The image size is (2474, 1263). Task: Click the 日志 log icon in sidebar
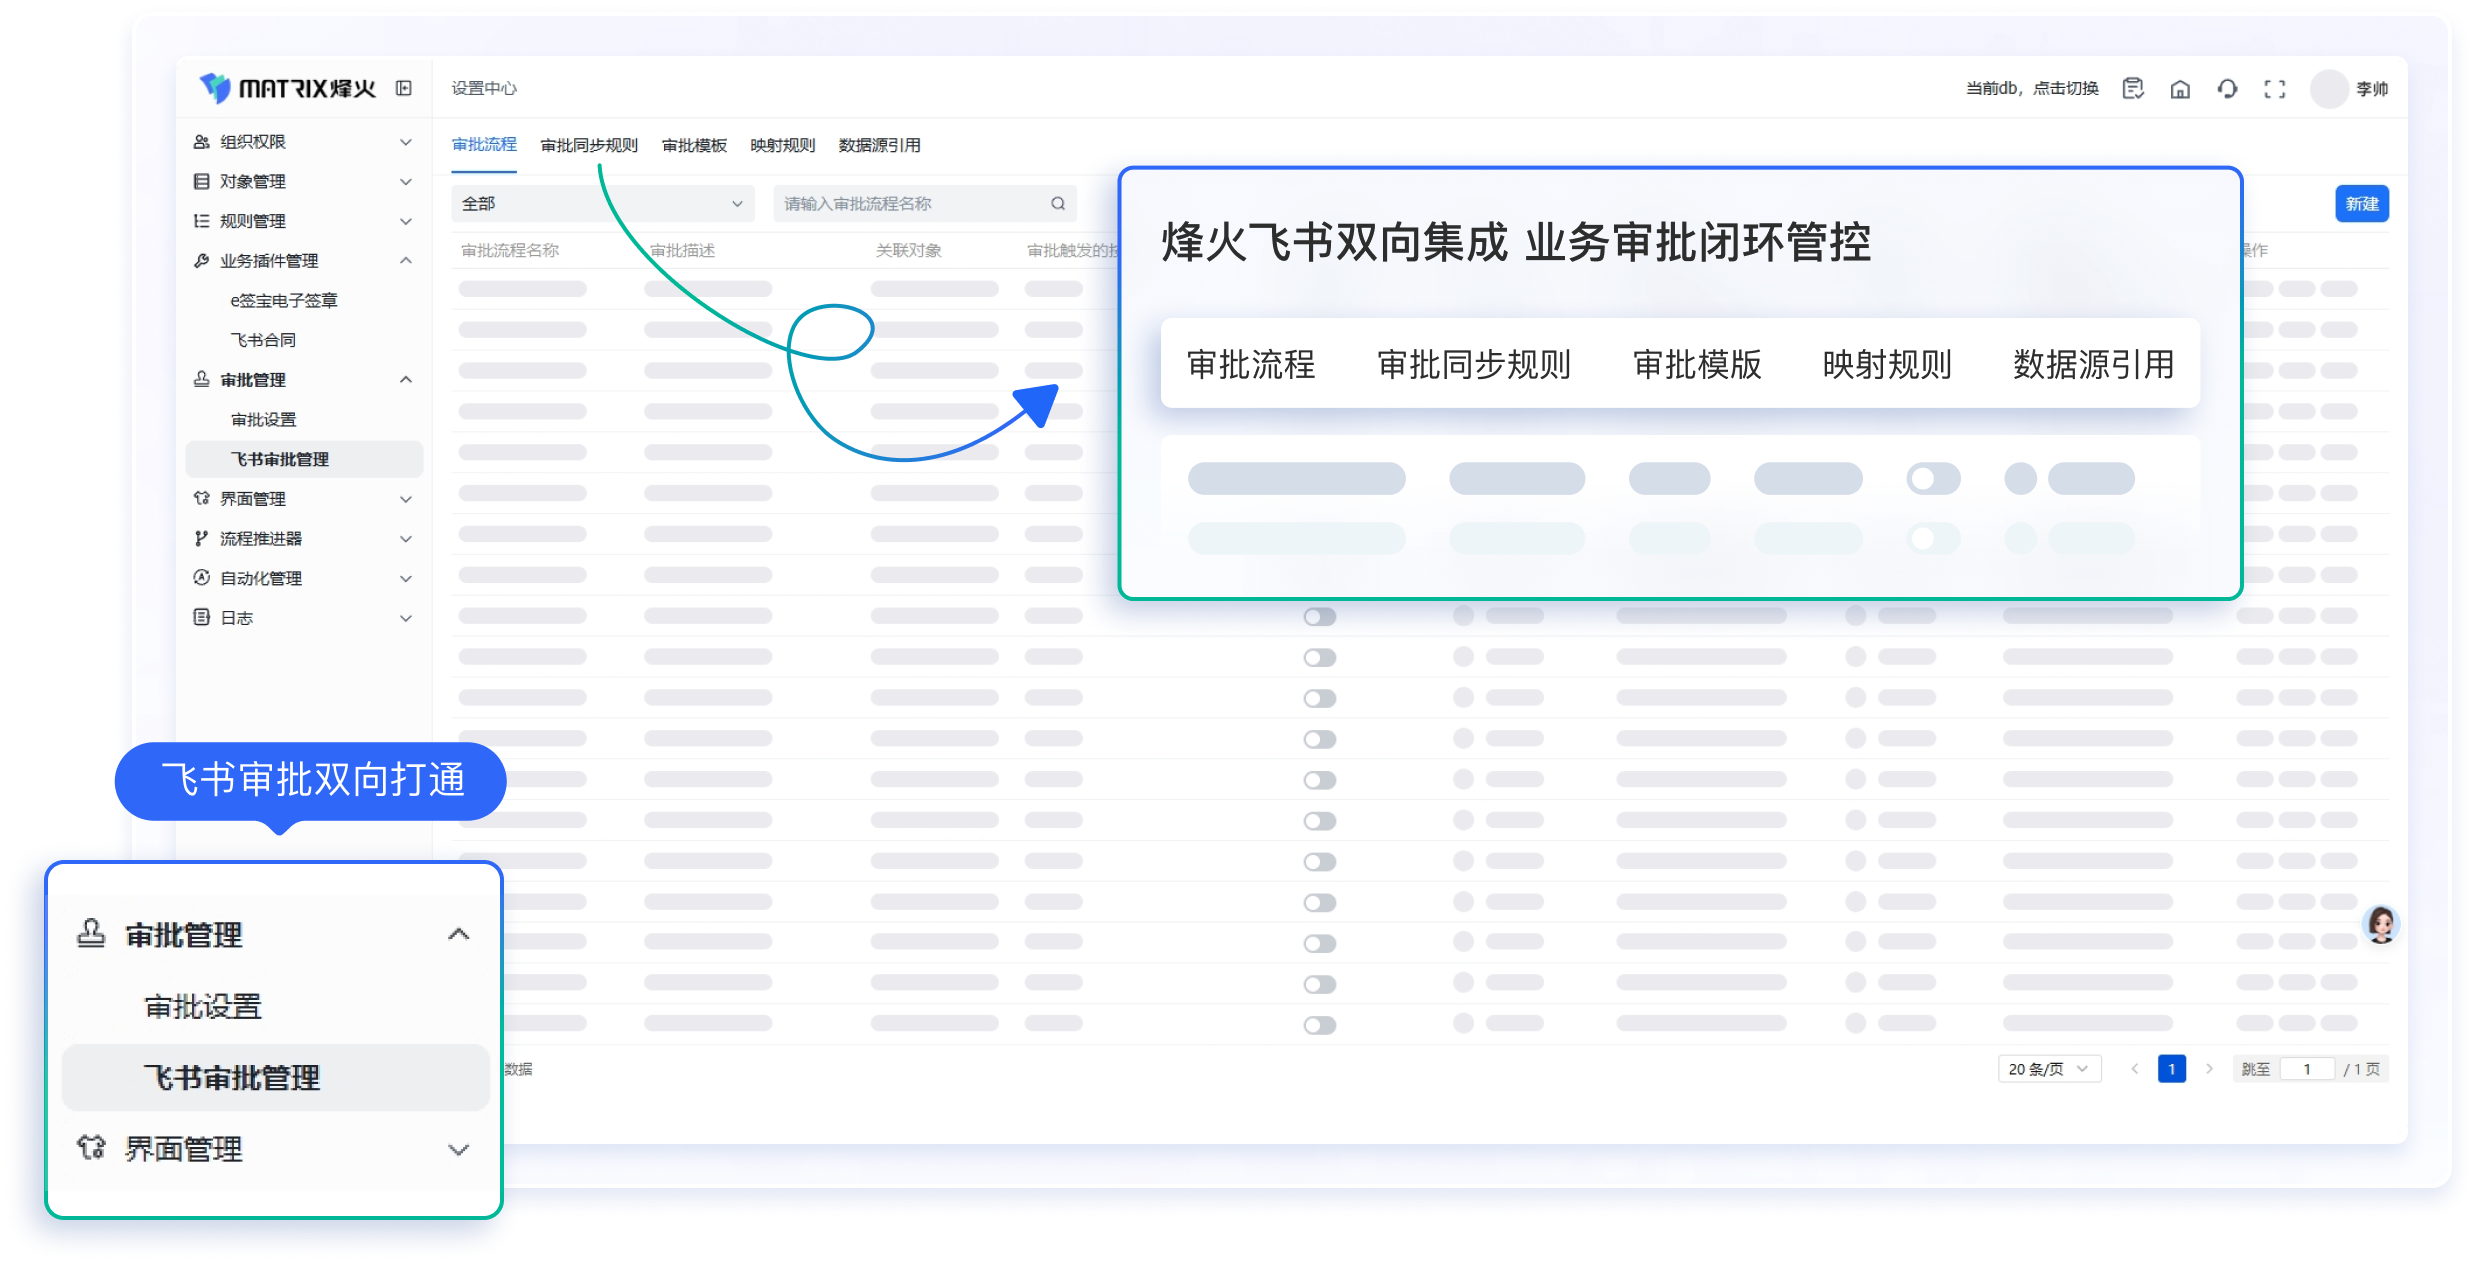[201, 617]
